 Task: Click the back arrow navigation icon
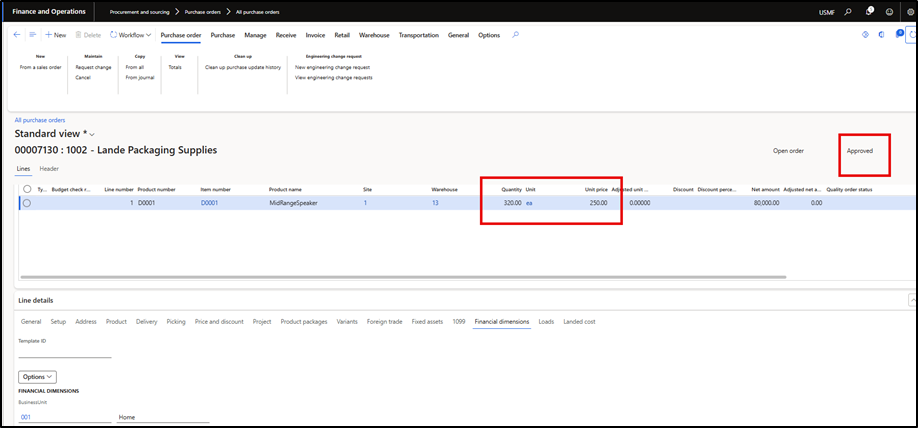[17, 35]
